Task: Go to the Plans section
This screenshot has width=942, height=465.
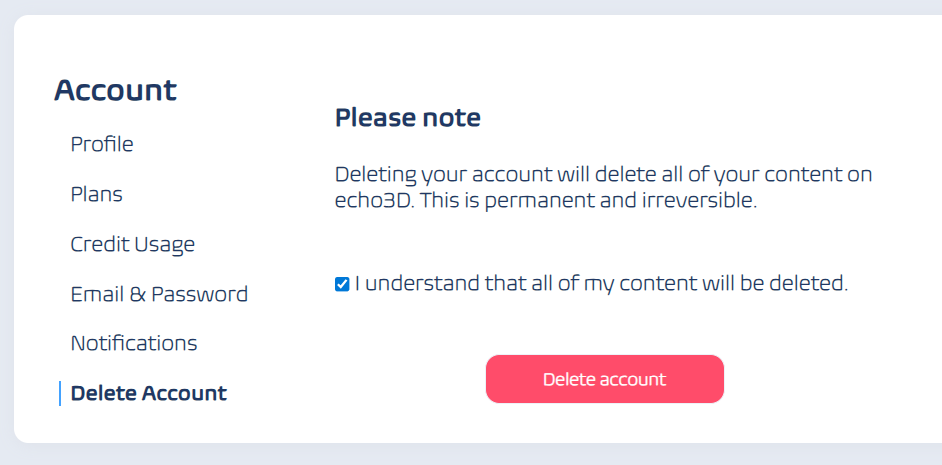Action: pos(97,194)
